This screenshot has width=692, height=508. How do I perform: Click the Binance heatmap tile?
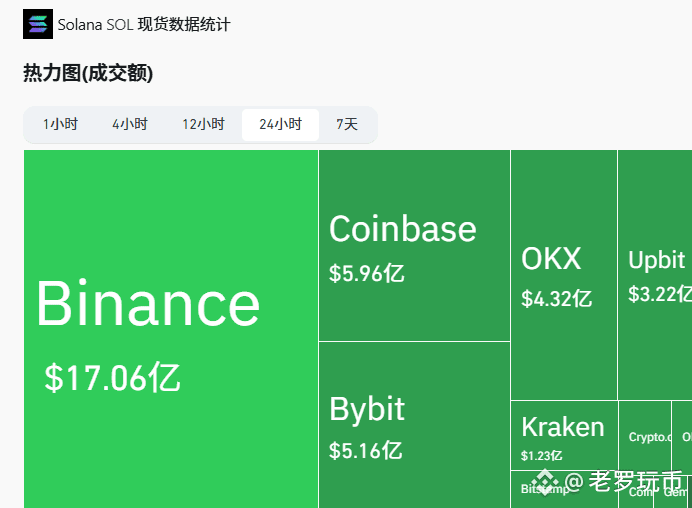(x=171, y=329)
